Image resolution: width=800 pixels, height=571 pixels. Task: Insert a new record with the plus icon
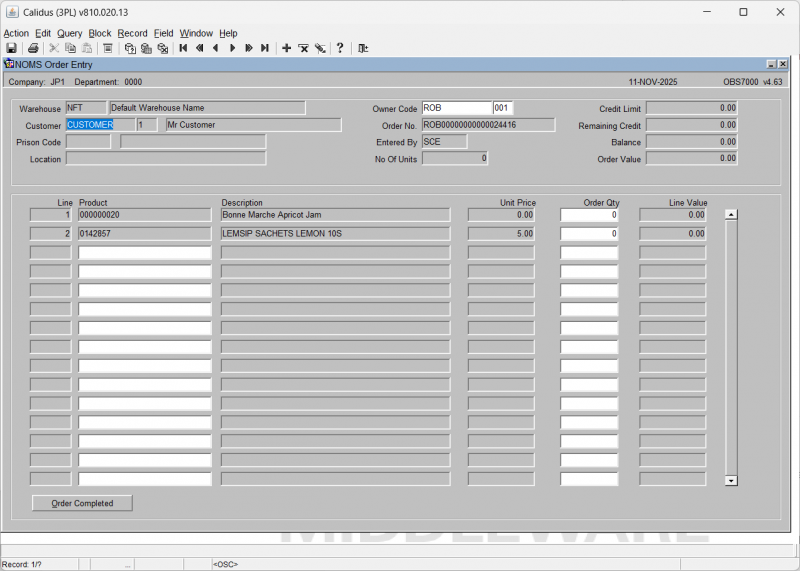(287, 48)
